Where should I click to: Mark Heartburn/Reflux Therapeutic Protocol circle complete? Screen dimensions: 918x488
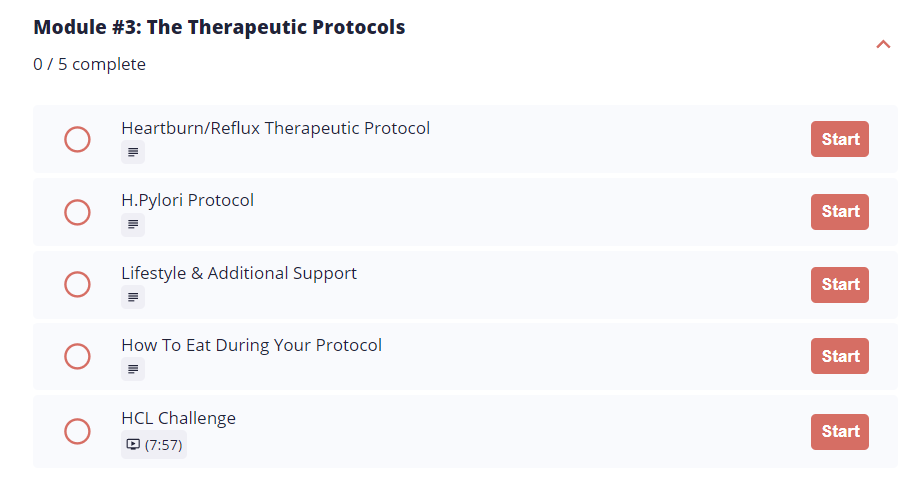[x=77, y=139]
